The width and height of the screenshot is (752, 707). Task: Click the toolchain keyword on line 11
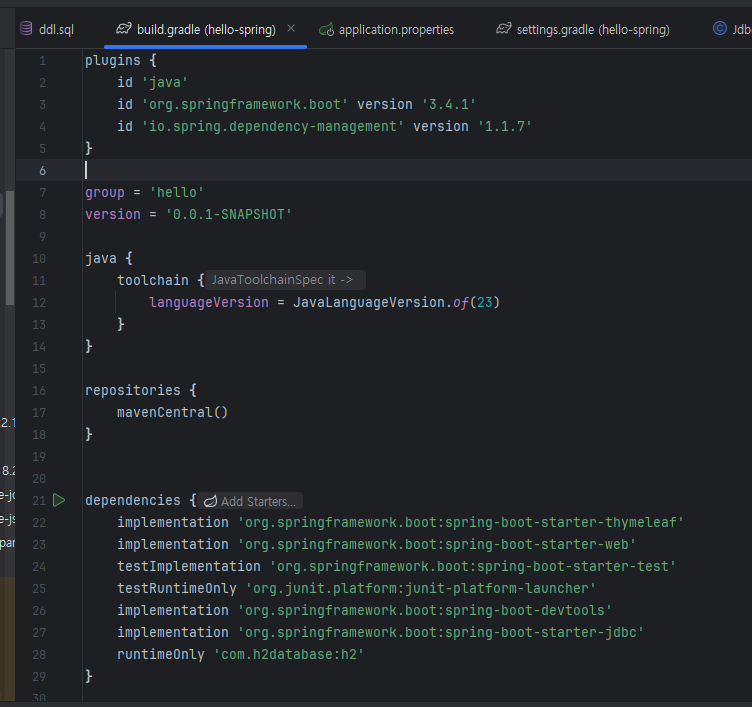(x=153, y=281)
